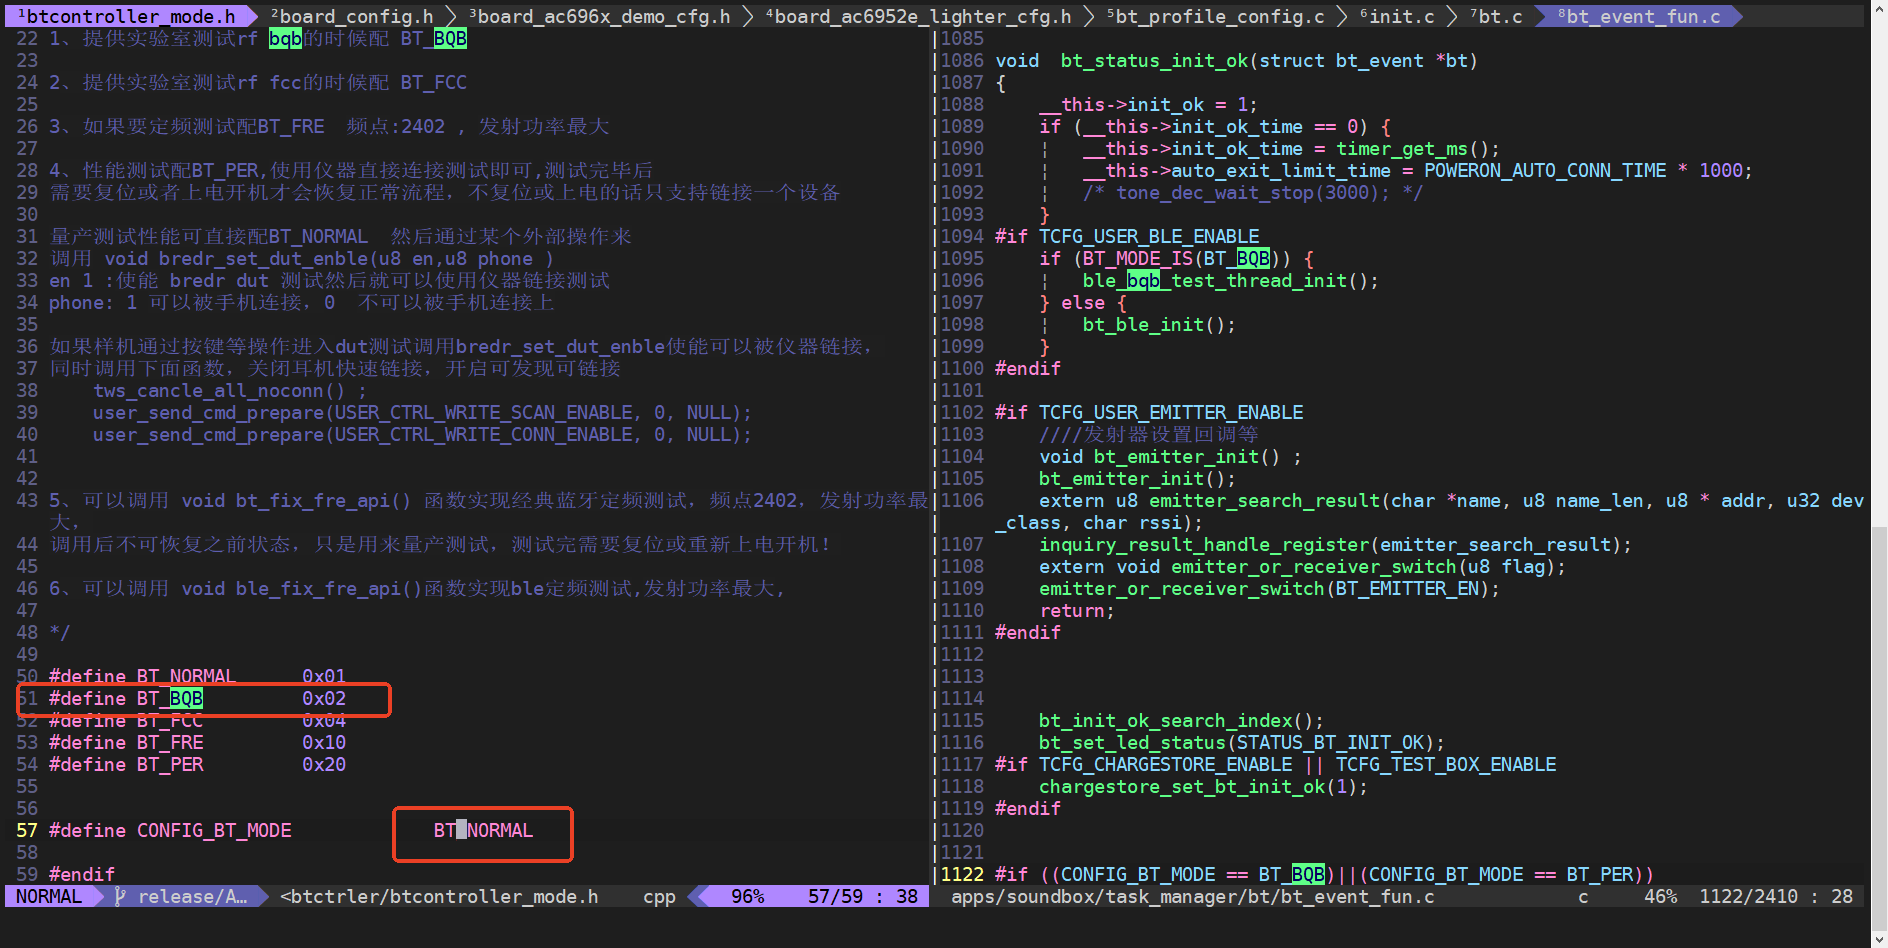Select the bt.c tab
Screen dimensions: 1888x948
point(1496,16)
